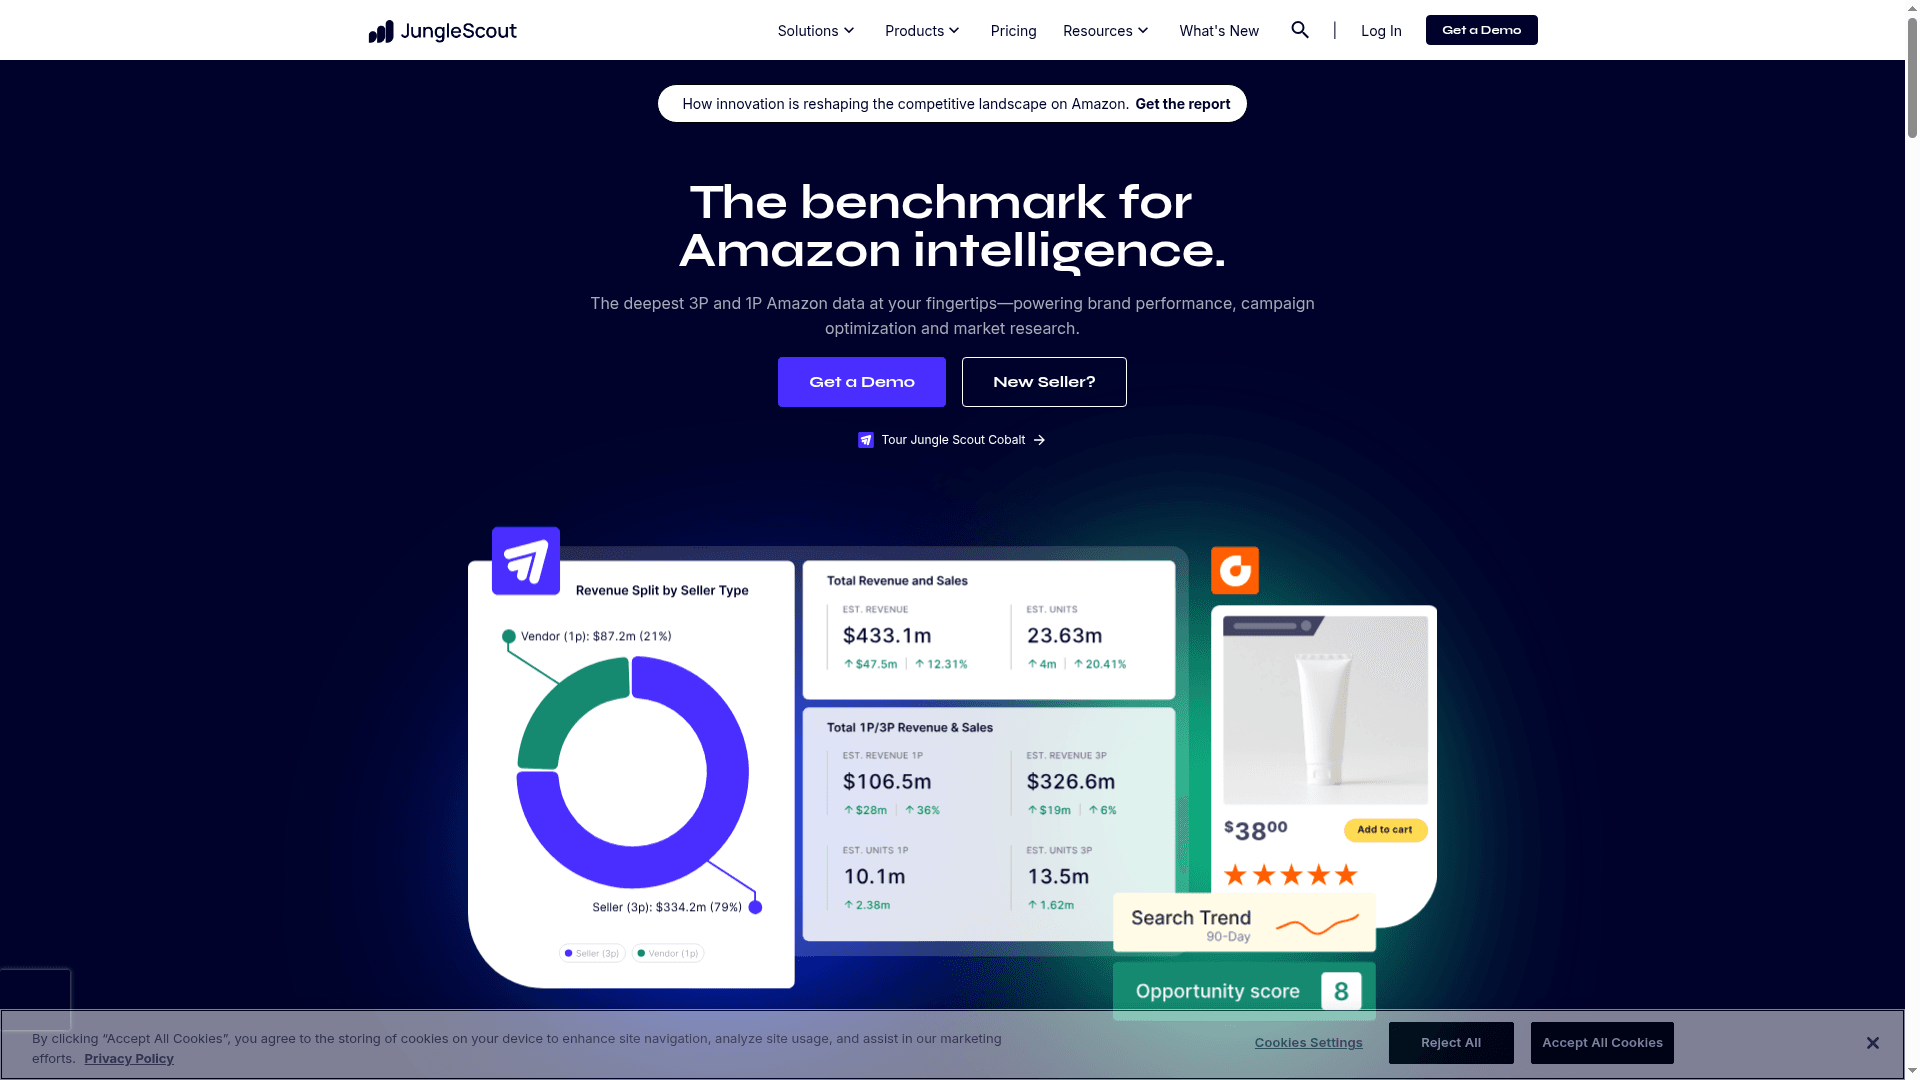Dismiss the cookie banner with the X icon
The width and height of the screenshot is (1920, 1080).
coord(1873,1042)
